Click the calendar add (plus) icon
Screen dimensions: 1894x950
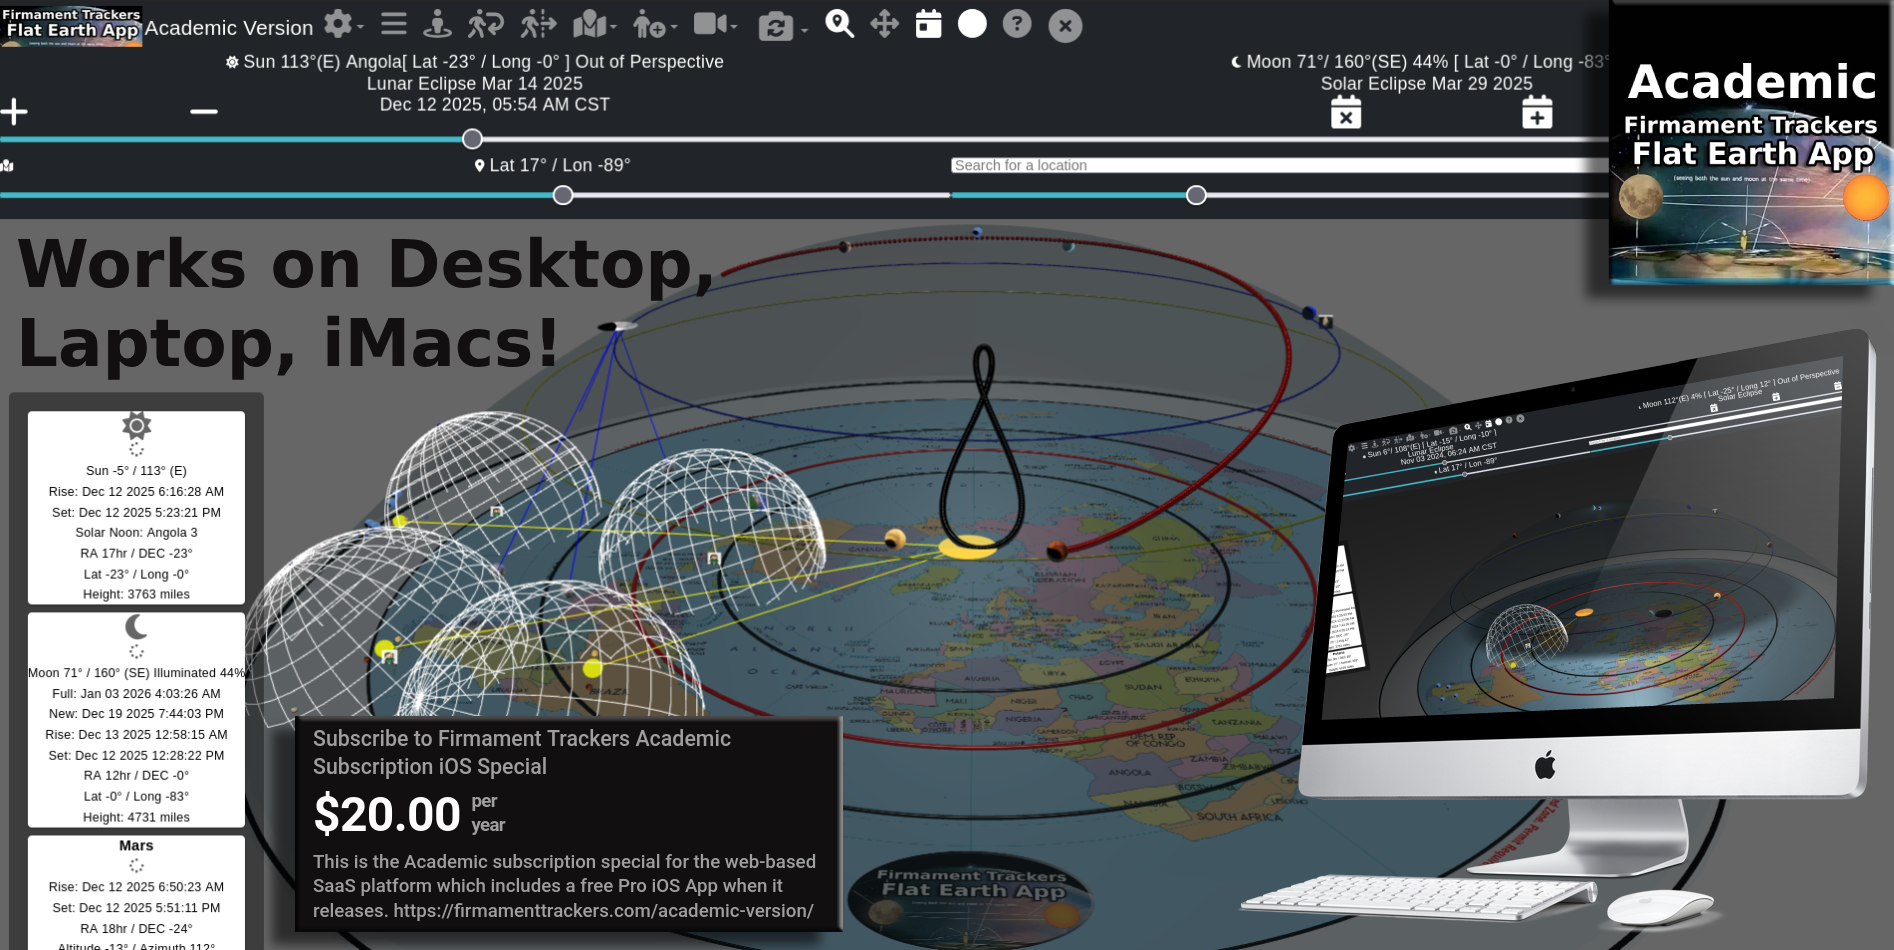[x=1537, y=112]
